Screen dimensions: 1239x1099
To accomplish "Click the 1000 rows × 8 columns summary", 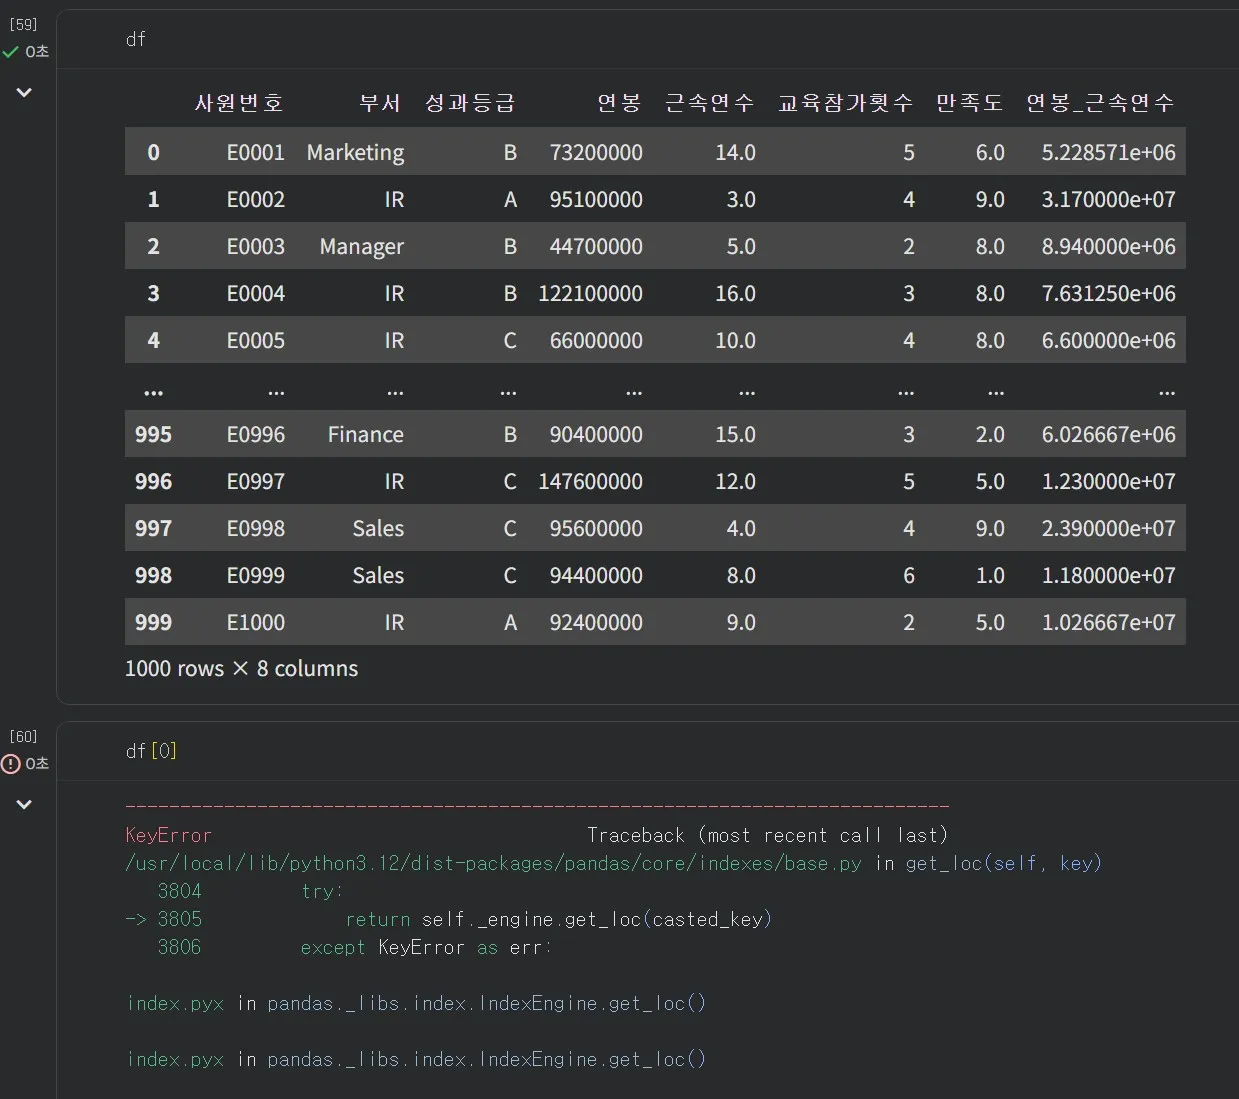I will pos(241,668).
